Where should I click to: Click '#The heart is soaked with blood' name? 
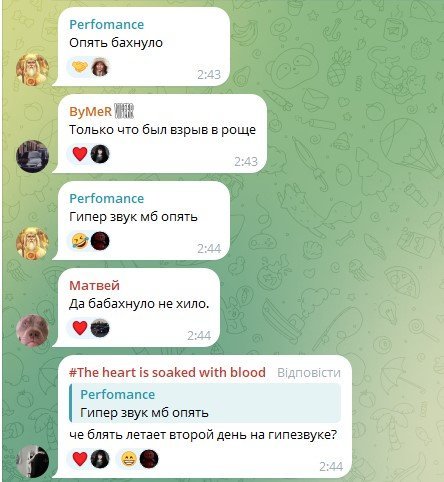tap(167, 372)
